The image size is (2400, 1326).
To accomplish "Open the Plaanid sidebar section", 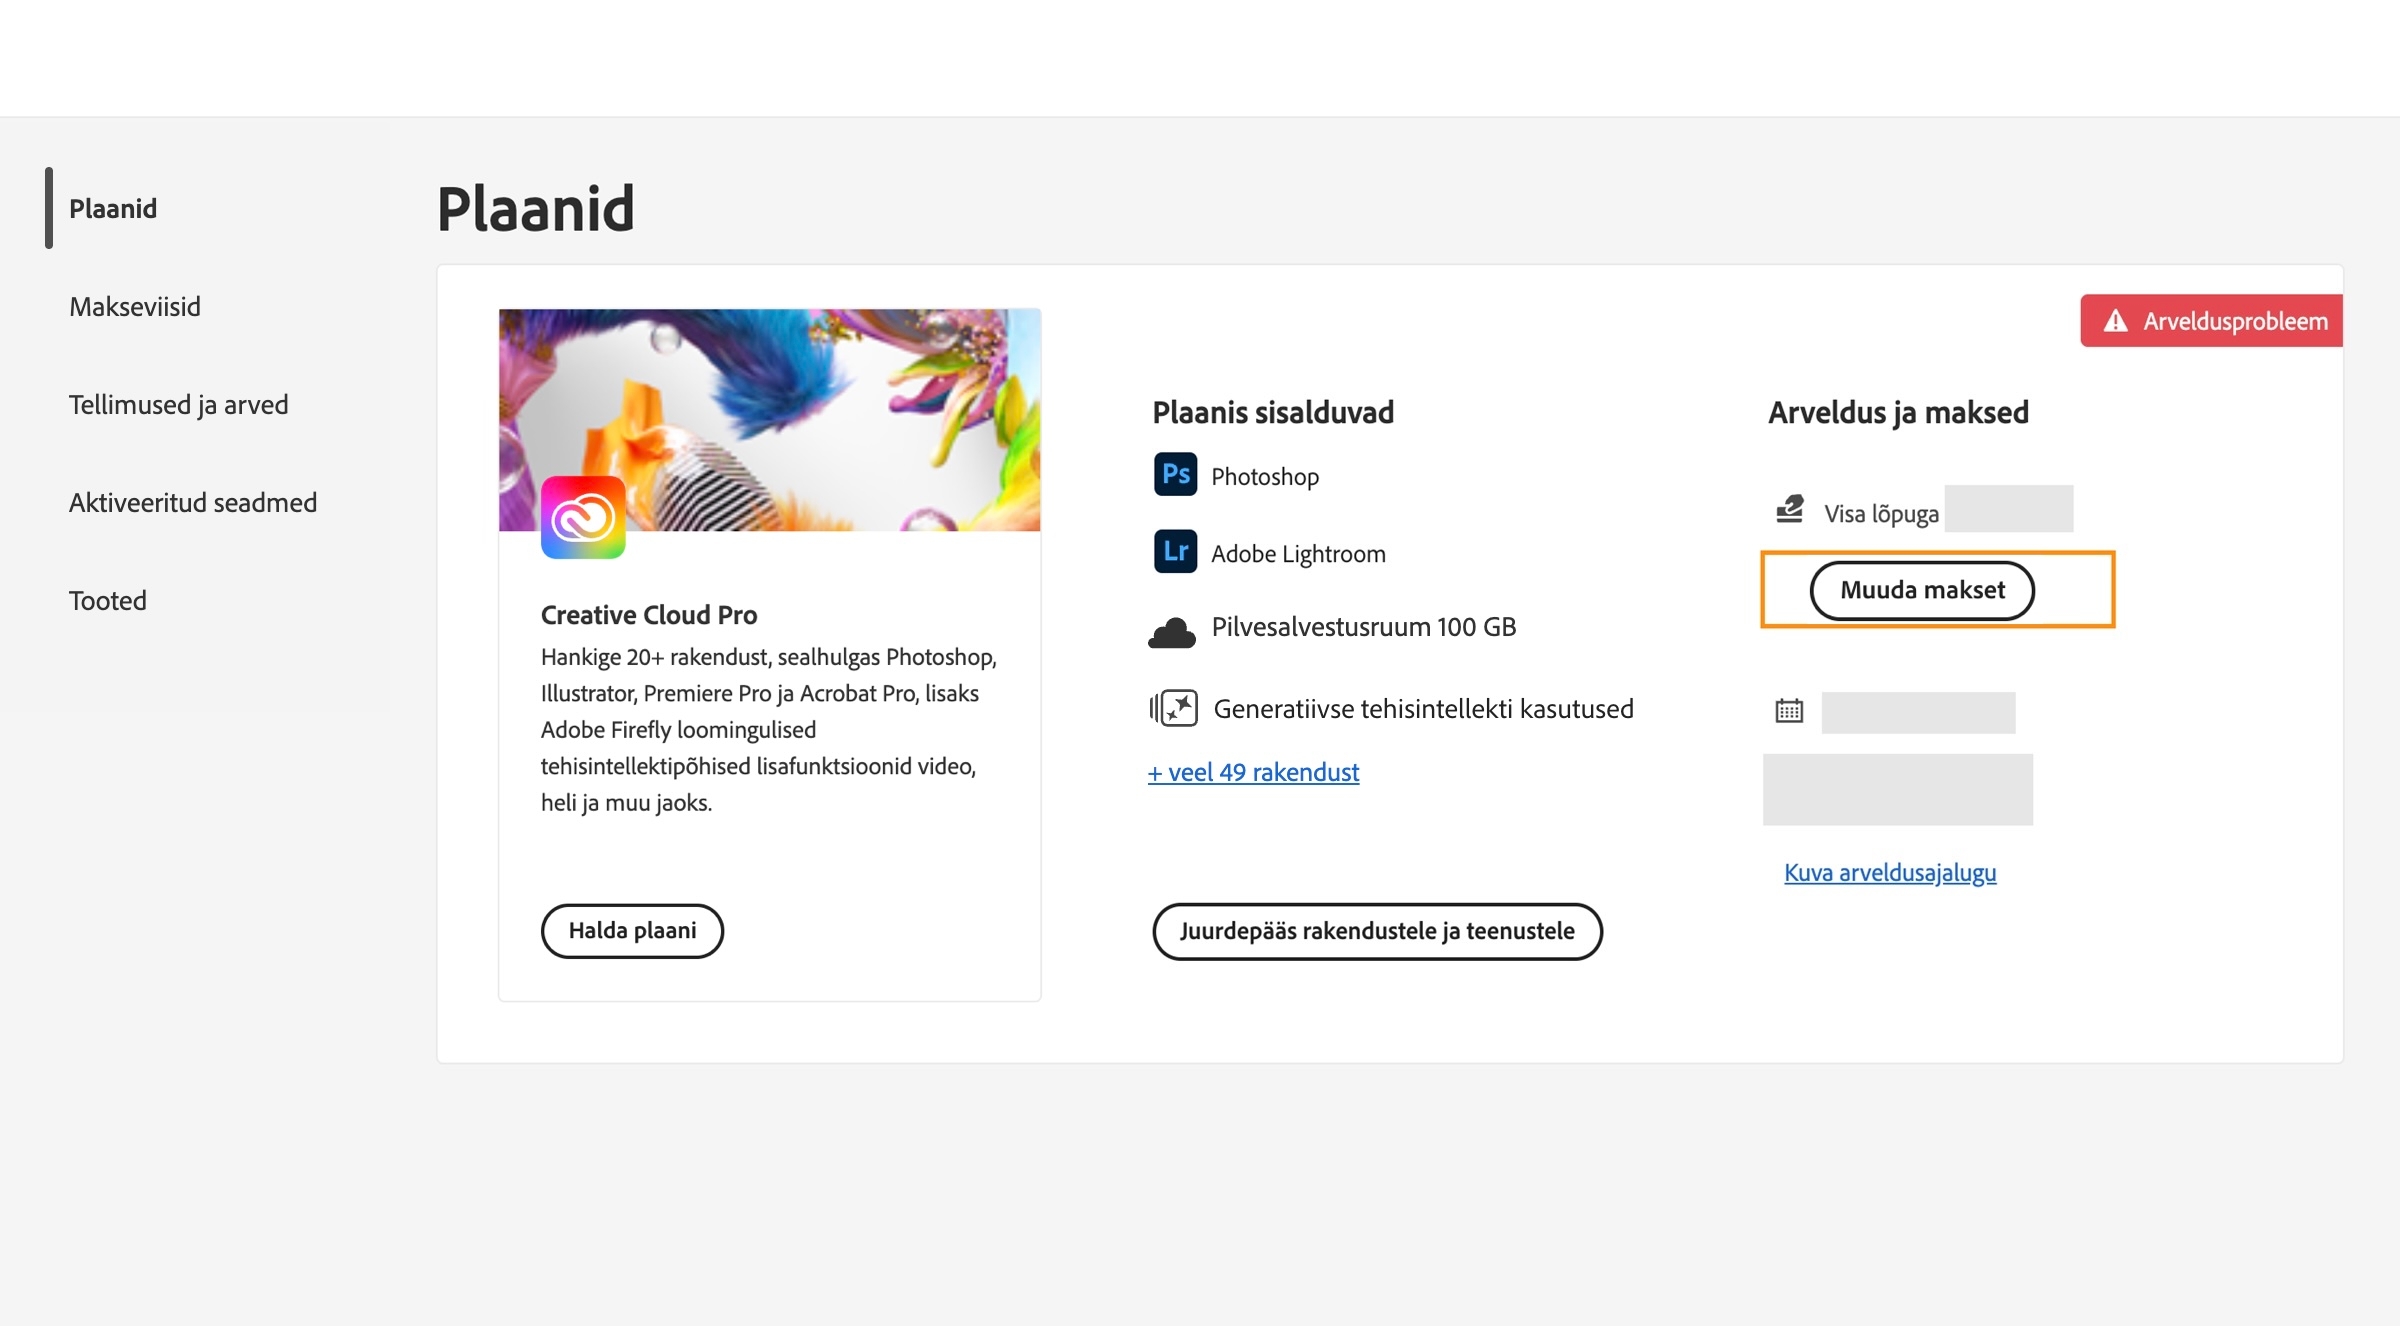I will [113, 208].
